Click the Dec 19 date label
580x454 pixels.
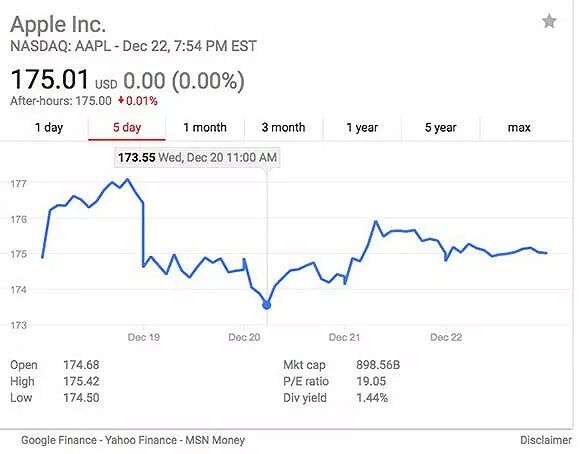[x=144, y=337]
